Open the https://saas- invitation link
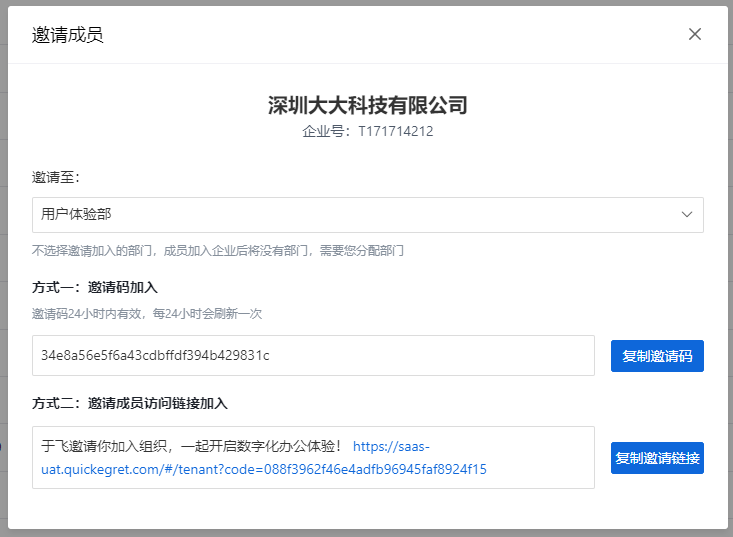The width and height of the screenshot is (733, 537). pos(391,447)
